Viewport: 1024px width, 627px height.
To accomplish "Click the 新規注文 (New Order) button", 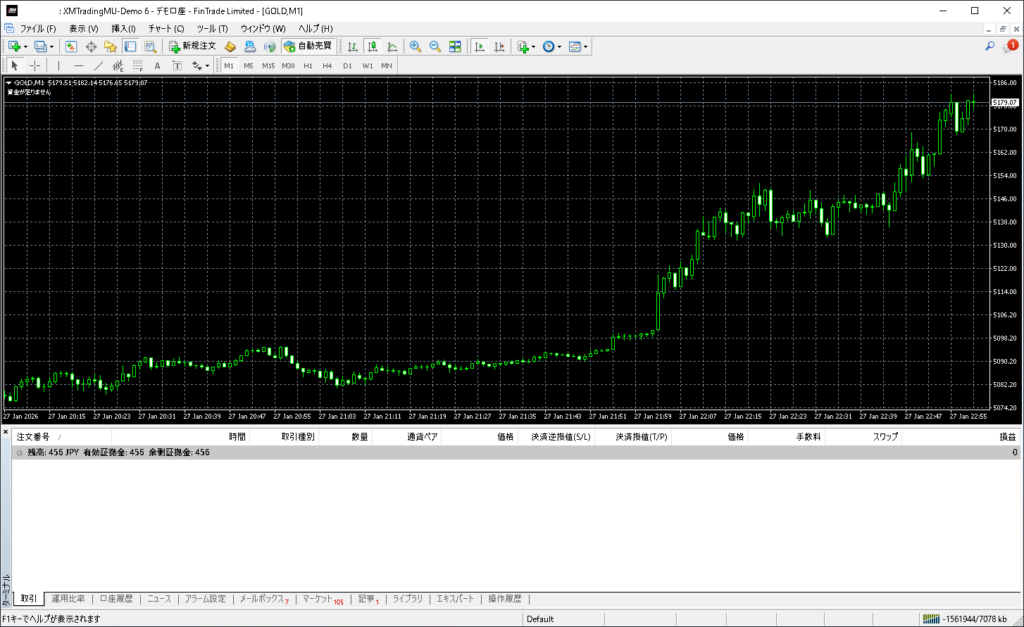I will [191, 46].
